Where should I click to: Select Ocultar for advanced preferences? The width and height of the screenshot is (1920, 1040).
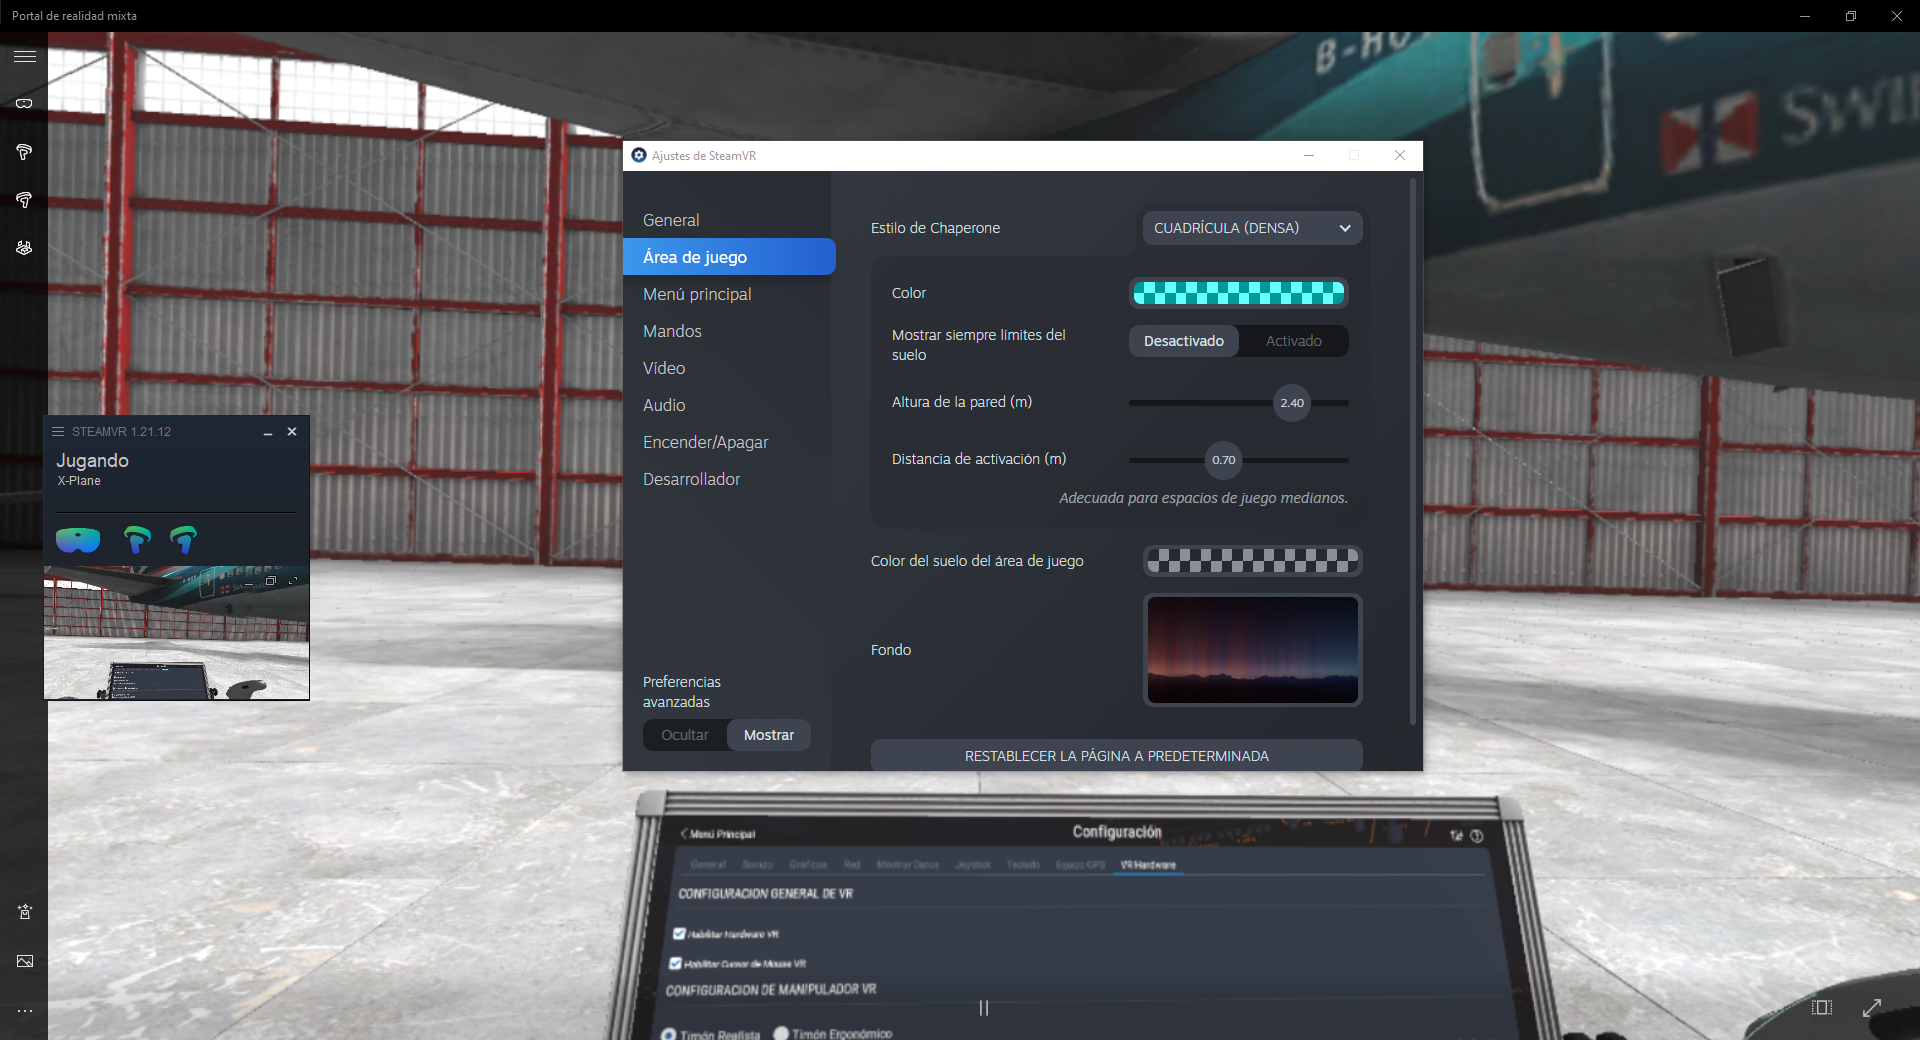pos(685,735)
